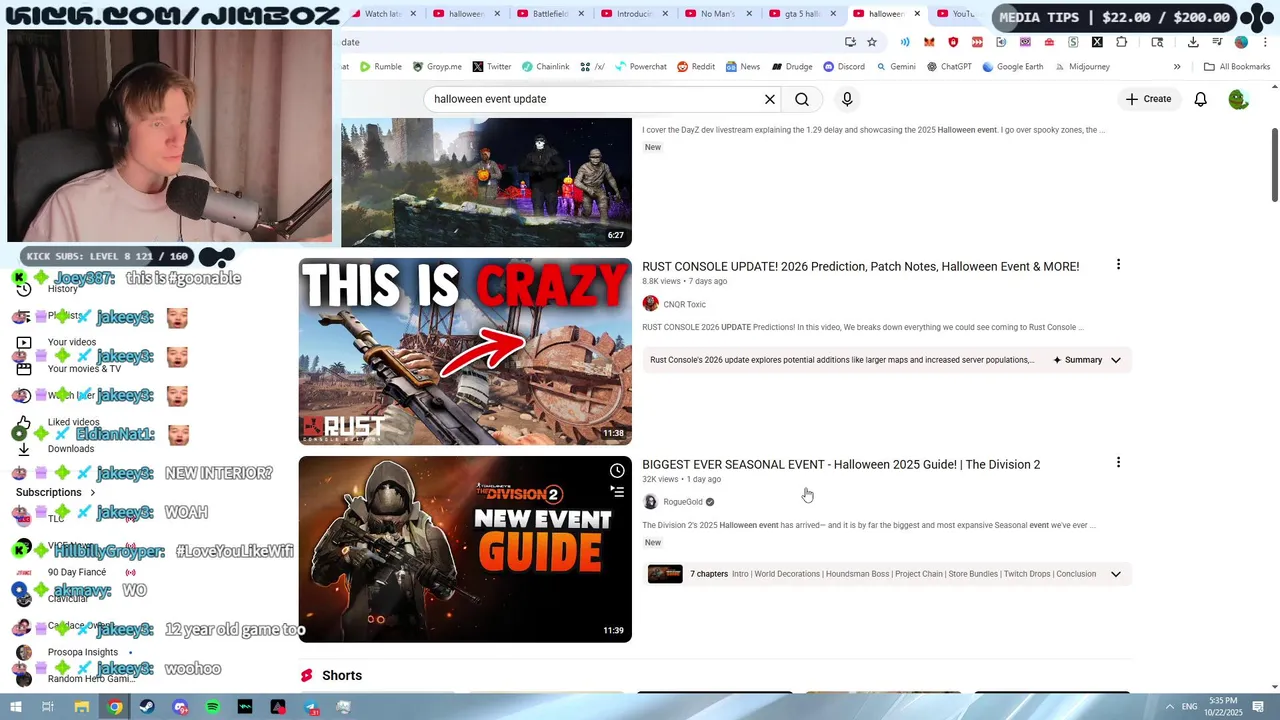Open the Rumble bookmark
1280x720 pixels.
[381, 67]
